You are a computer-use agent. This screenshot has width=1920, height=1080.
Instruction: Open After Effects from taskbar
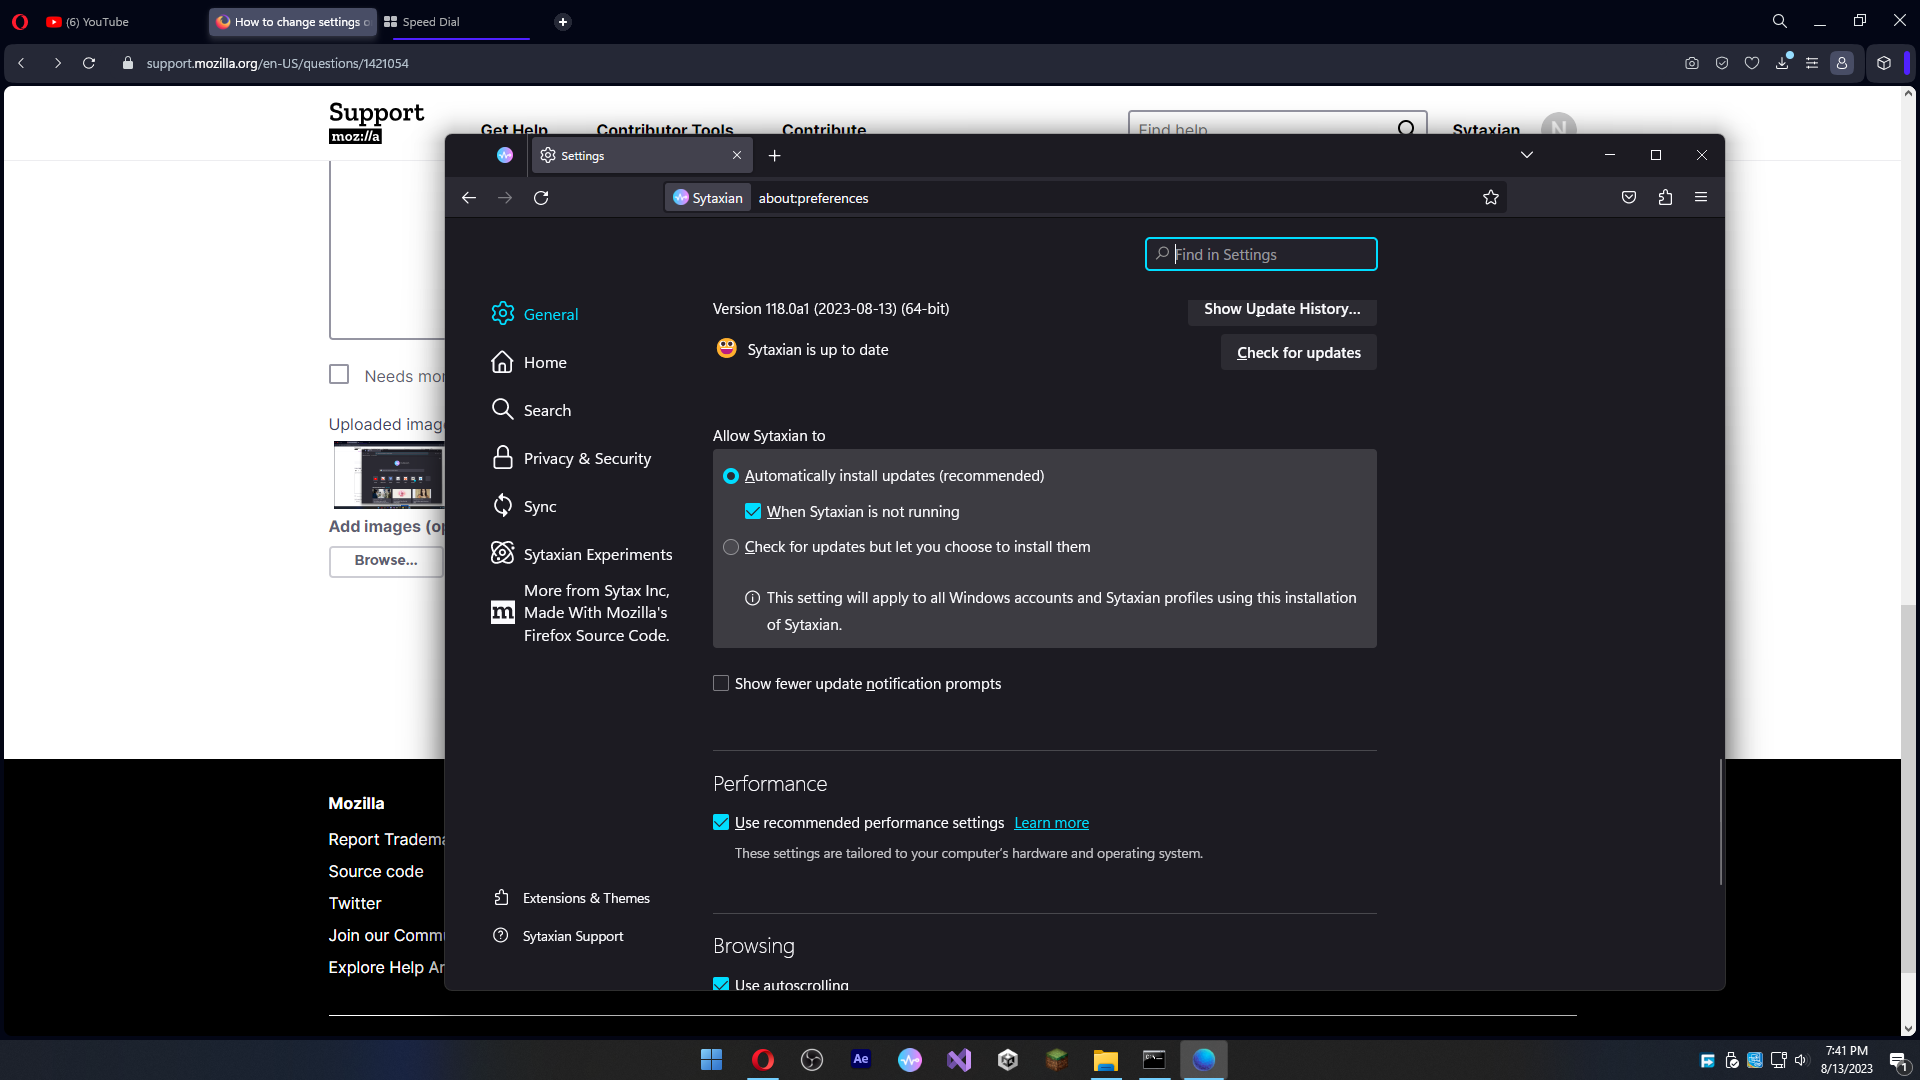point(861,1060)
